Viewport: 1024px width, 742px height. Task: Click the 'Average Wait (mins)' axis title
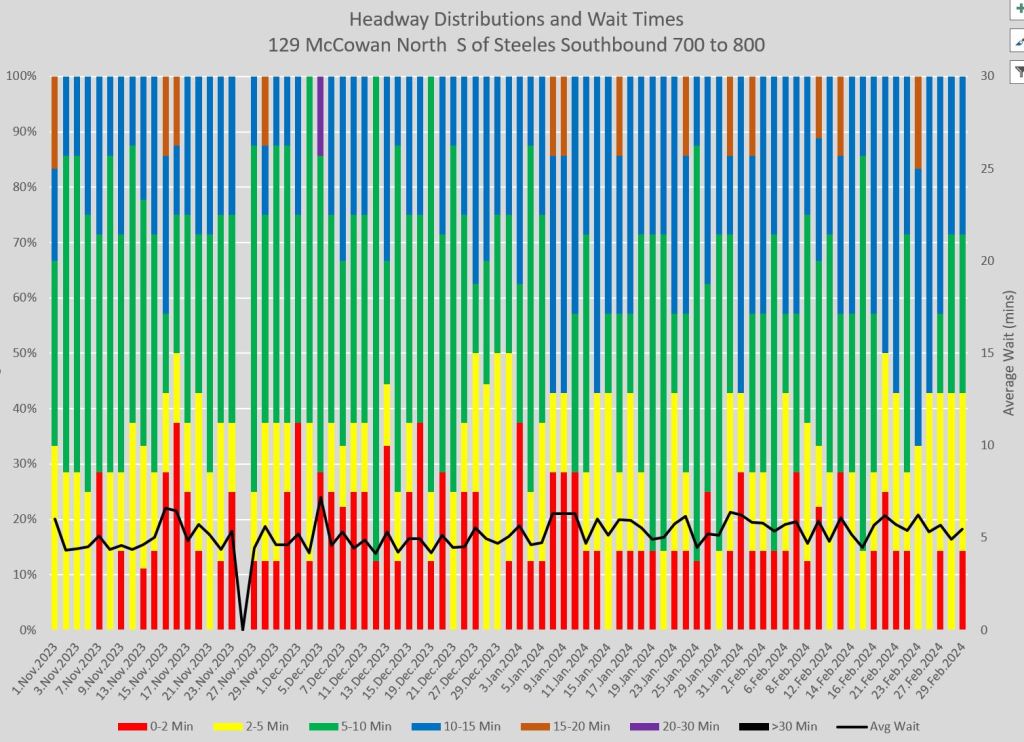click(1009, 352)
